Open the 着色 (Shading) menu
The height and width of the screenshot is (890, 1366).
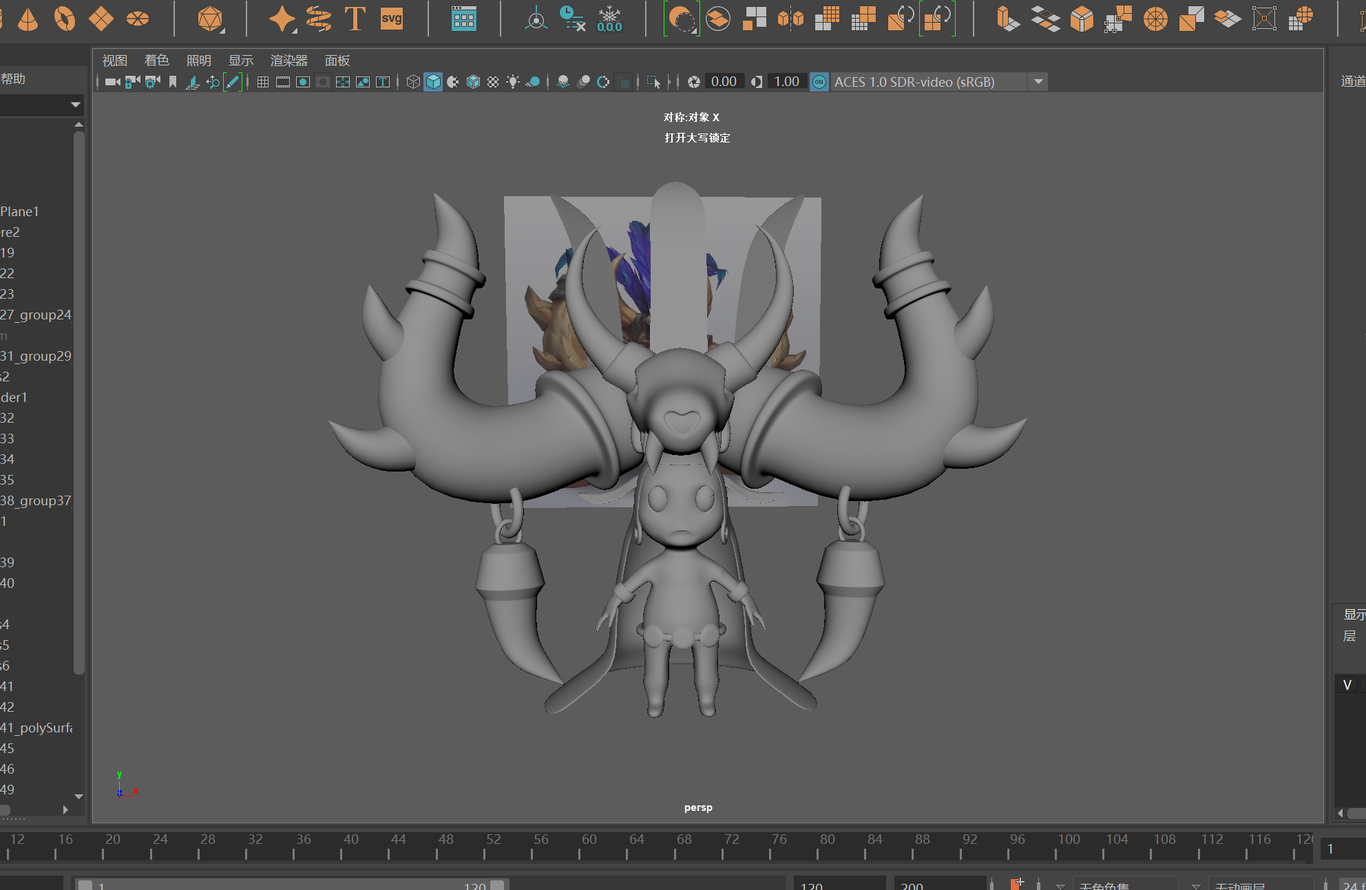coord(157,61)
